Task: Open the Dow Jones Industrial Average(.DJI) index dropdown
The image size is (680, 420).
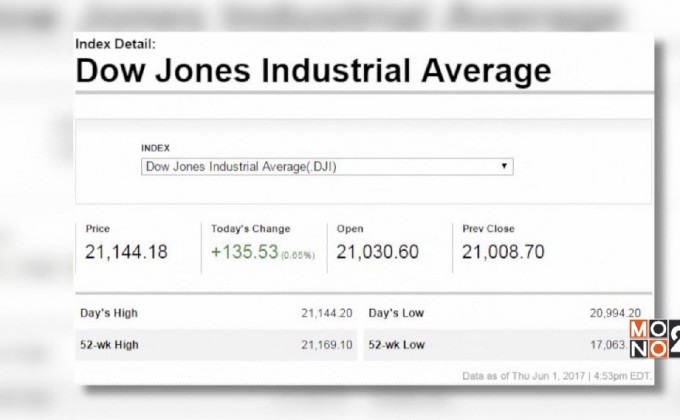Action: pyautogui.click(x=327, y=167)
